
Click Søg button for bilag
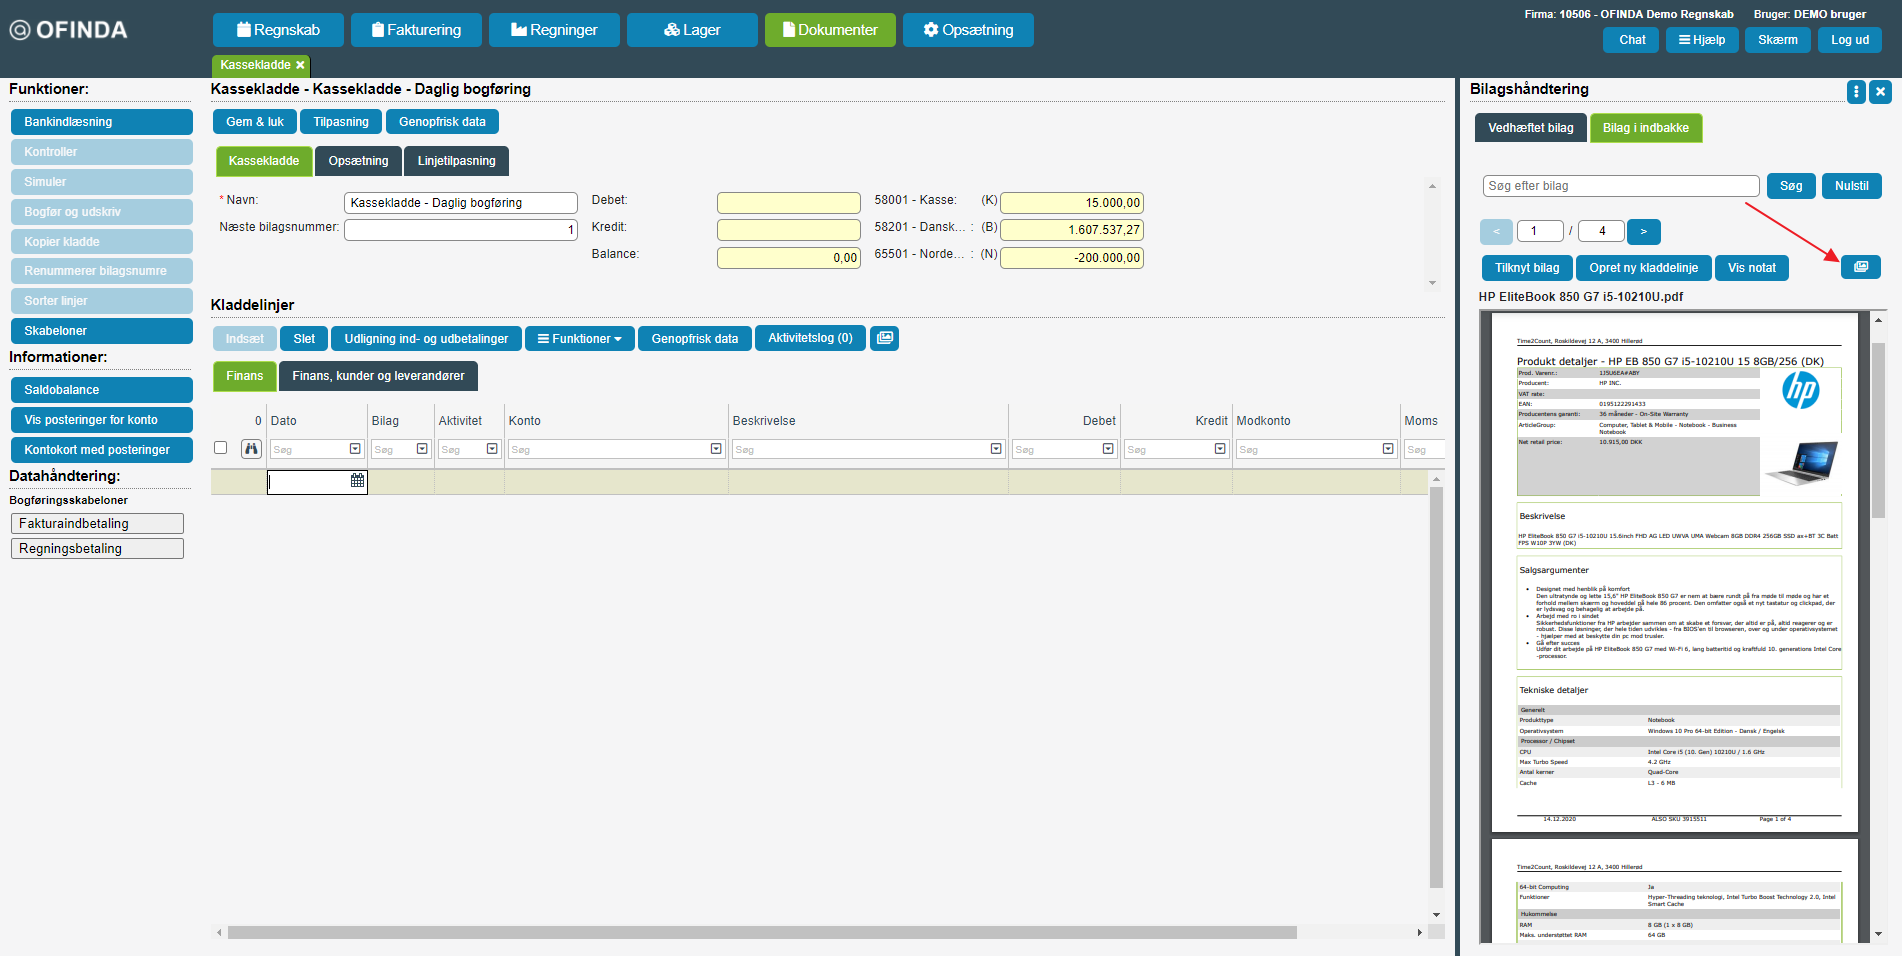[x=1791, y=186]
